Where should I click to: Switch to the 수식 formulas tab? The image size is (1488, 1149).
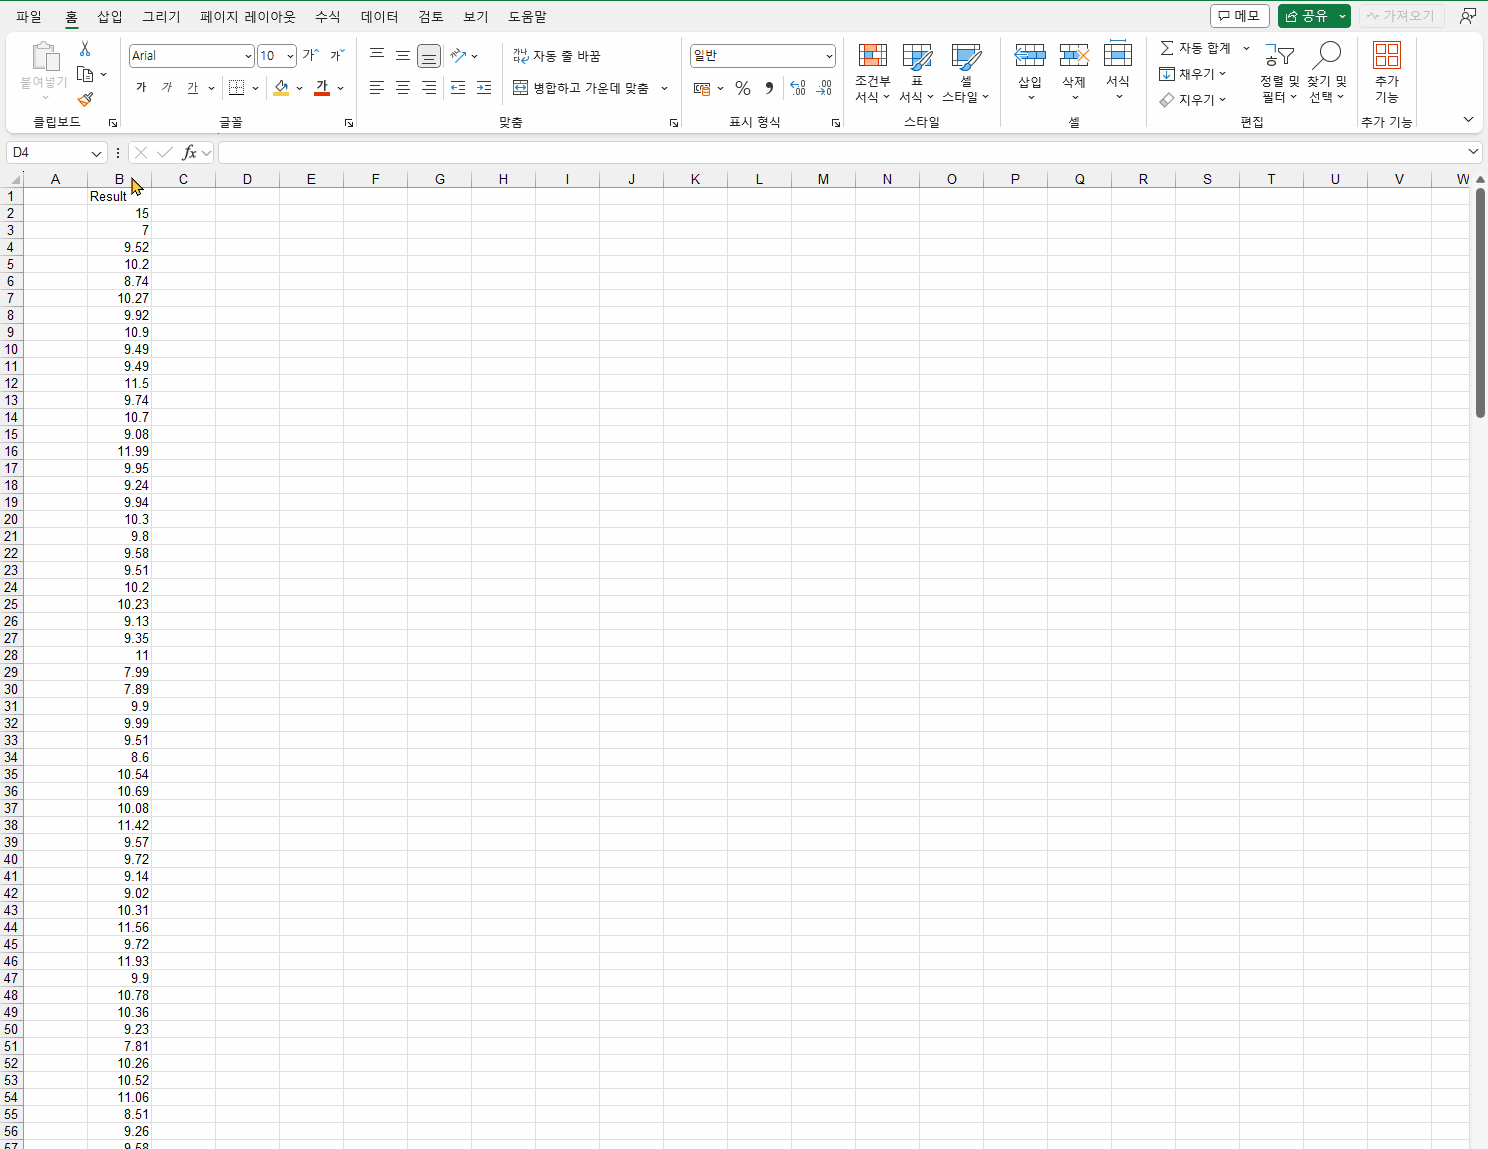point(327,17)
